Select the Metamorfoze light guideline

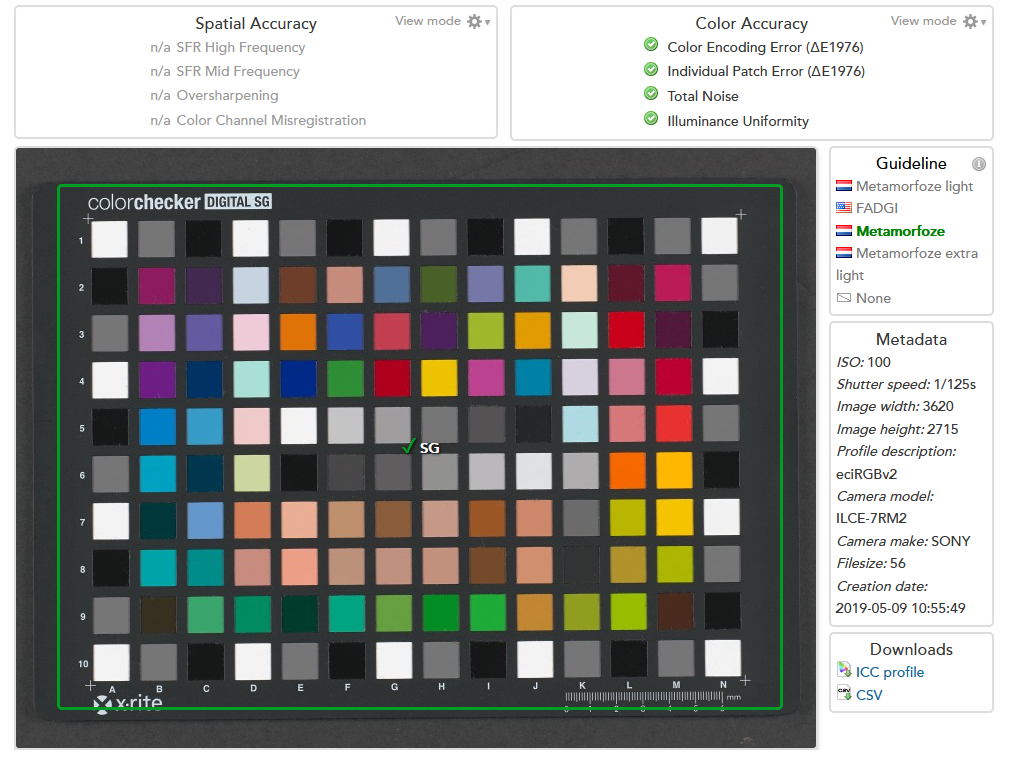click(914, 186)
